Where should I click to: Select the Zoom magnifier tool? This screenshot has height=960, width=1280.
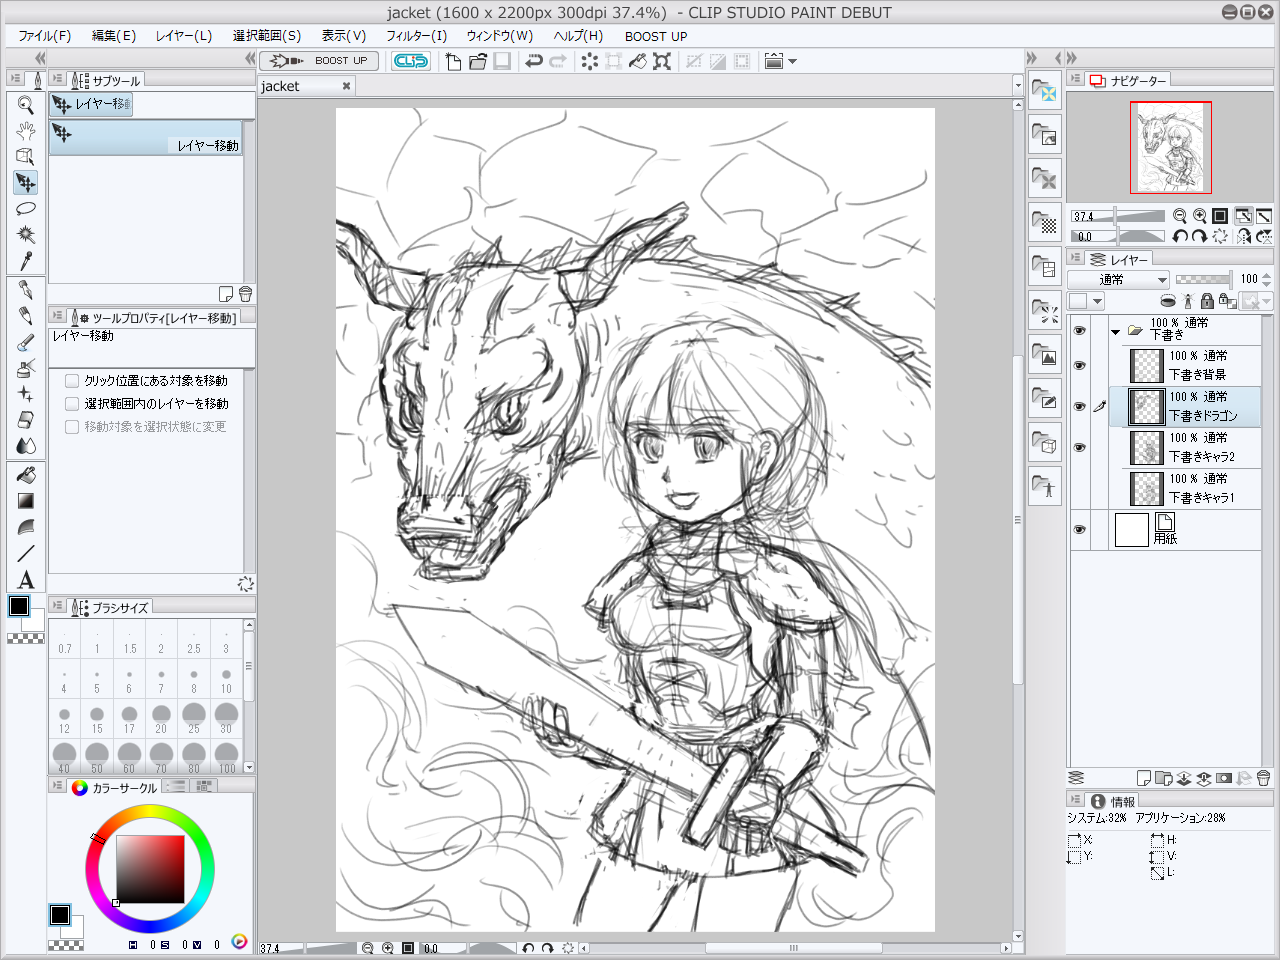(x=26, y=105)
